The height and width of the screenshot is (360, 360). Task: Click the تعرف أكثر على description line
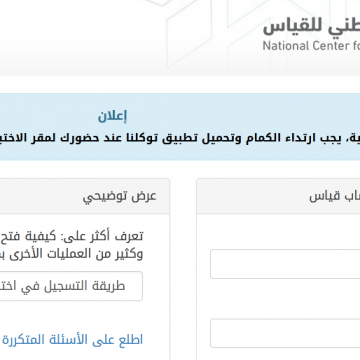tap(72, 236)
